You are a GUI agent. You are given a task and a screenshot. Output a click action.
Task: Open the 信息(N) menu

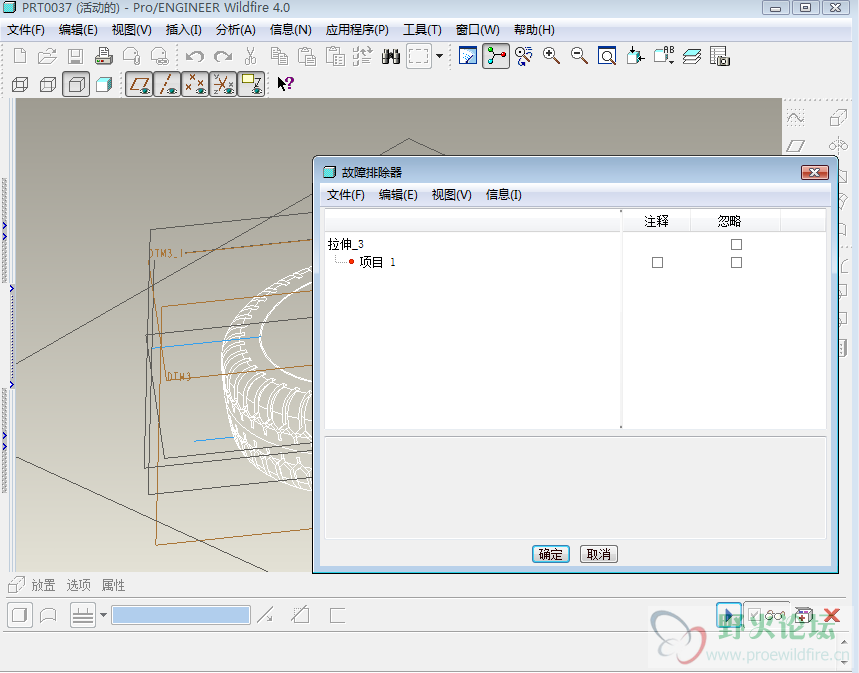(x=291, y=30)
